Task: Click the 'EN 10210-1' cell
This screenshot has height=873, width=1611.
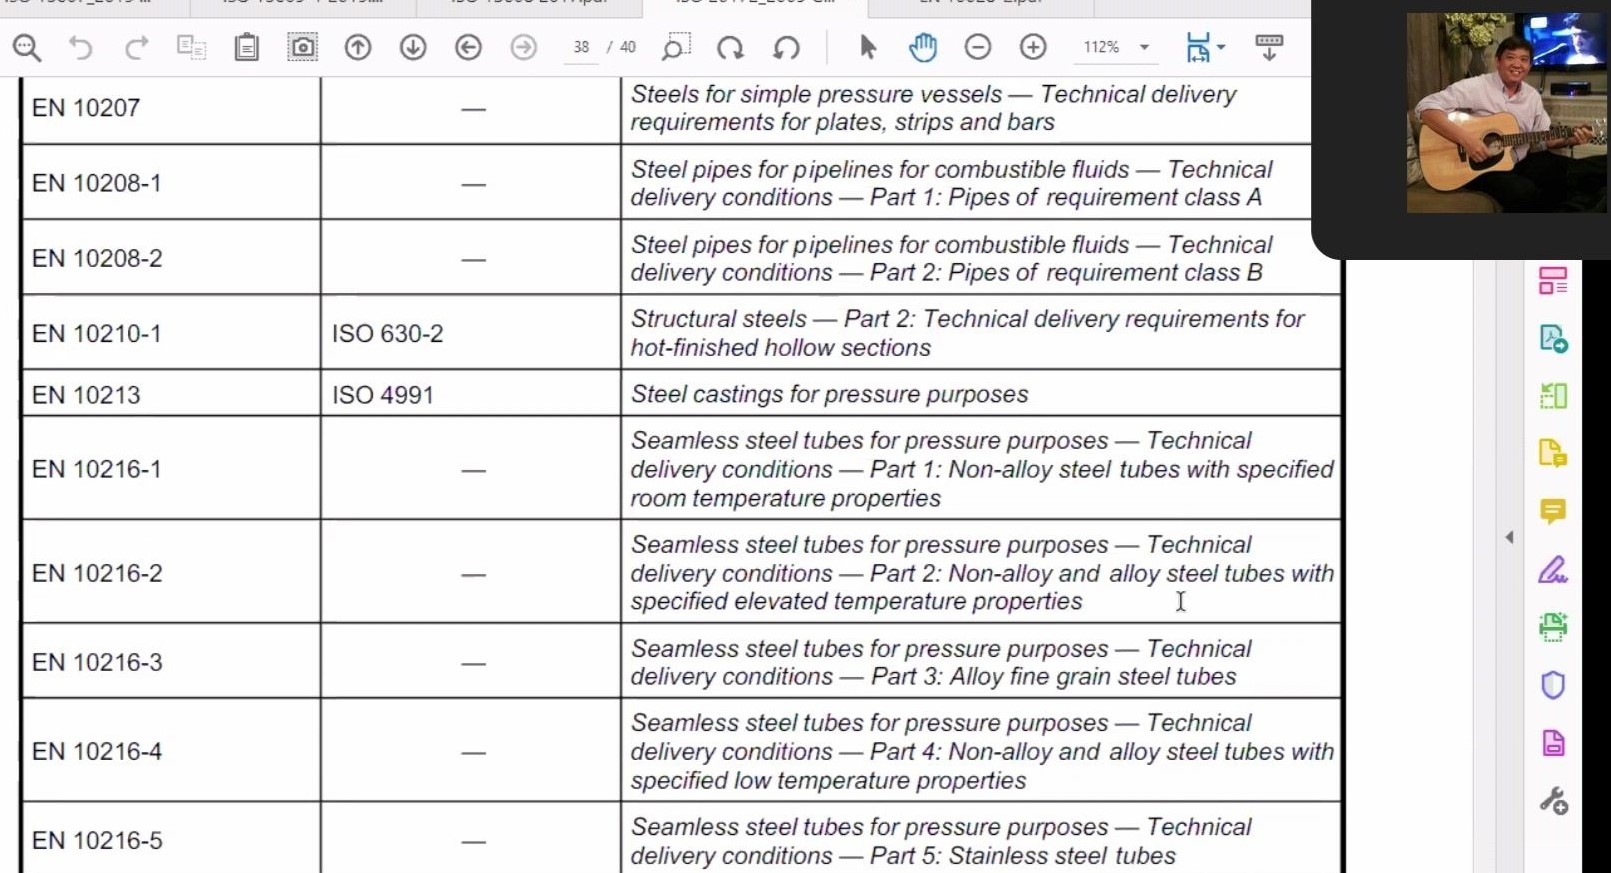Action: tap(171, 333)
